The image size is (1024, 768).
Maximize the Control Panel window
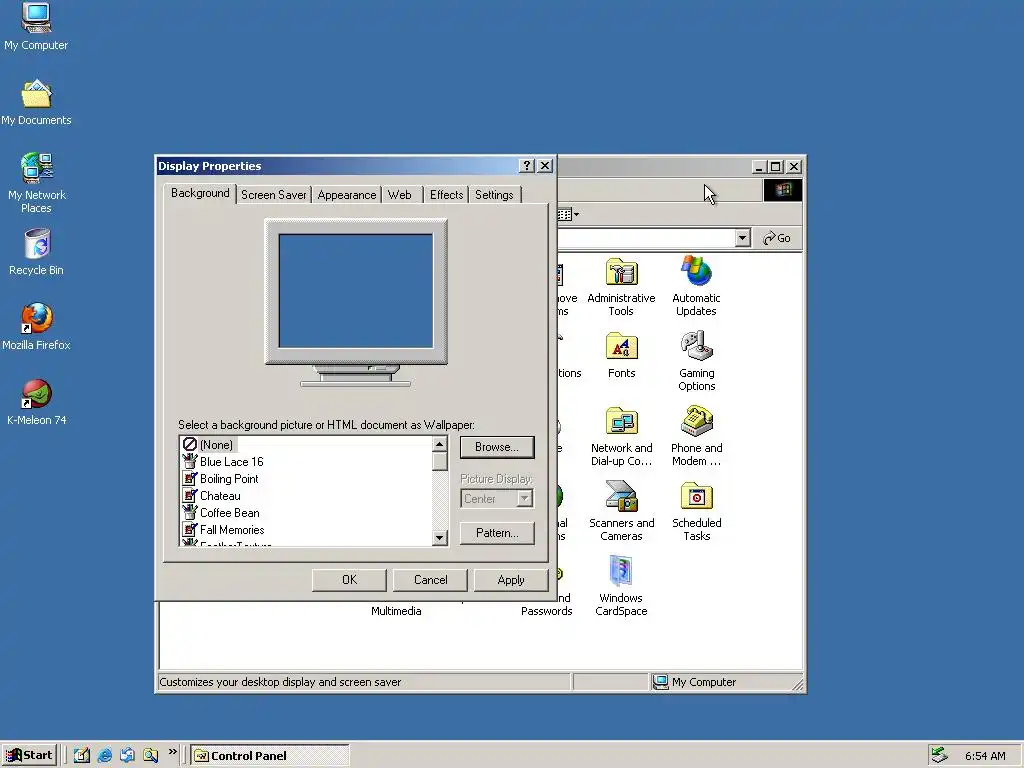pos(775,167)
